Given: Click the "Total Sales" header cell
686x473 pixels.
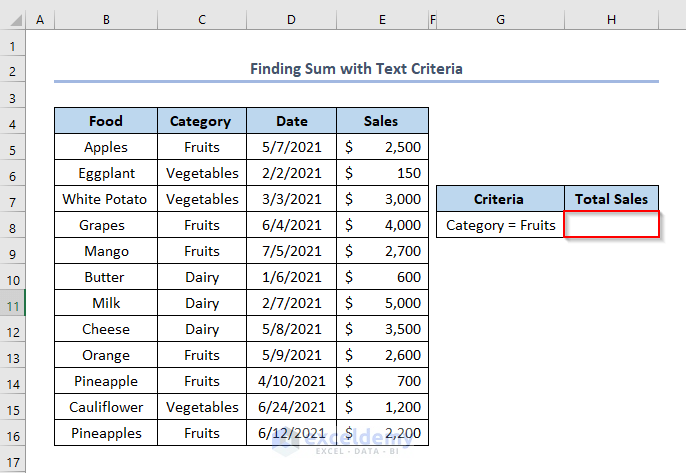Looking at the screenshot, I should (612, 199).
